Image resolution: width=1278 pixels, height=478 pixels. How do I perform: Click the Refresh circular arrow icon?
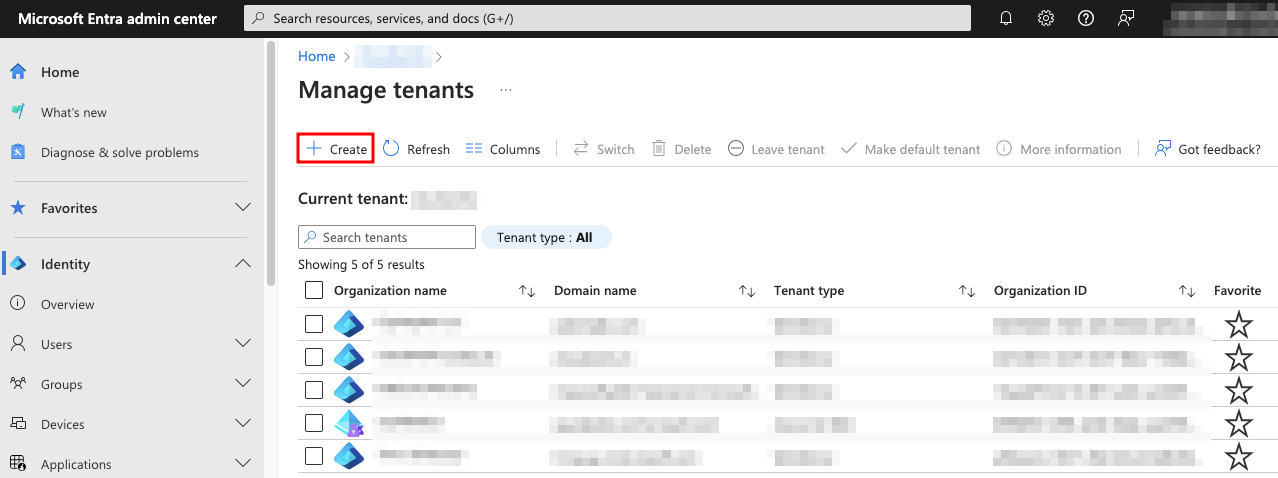coord(391,149)
